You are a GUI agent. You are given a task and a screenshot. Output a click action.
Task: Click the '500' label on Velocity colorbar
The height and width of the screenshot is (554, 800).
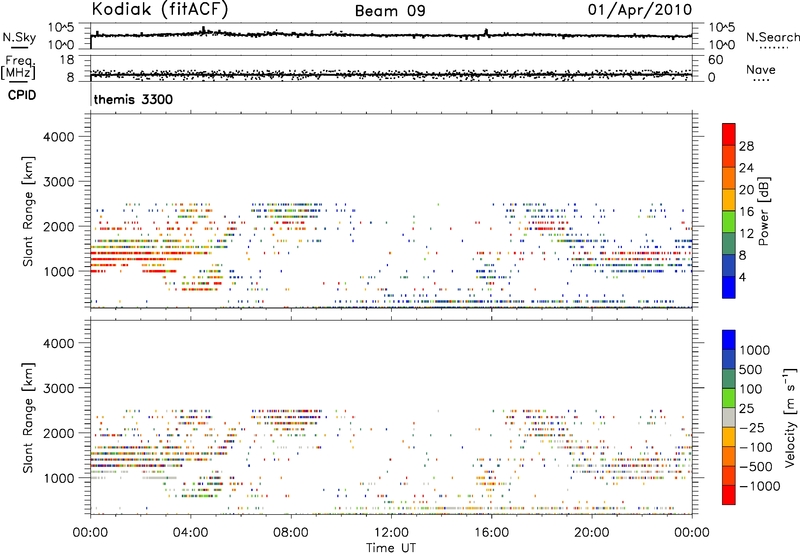coord(751,369)
